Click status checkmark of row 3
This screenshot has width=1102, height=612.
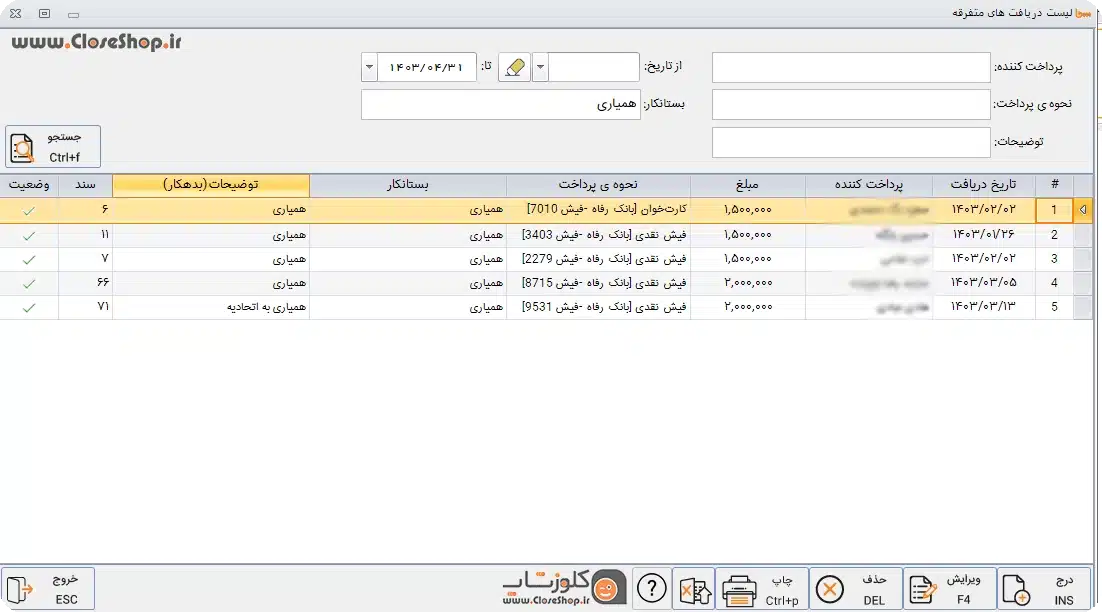(x=29, y=260)
